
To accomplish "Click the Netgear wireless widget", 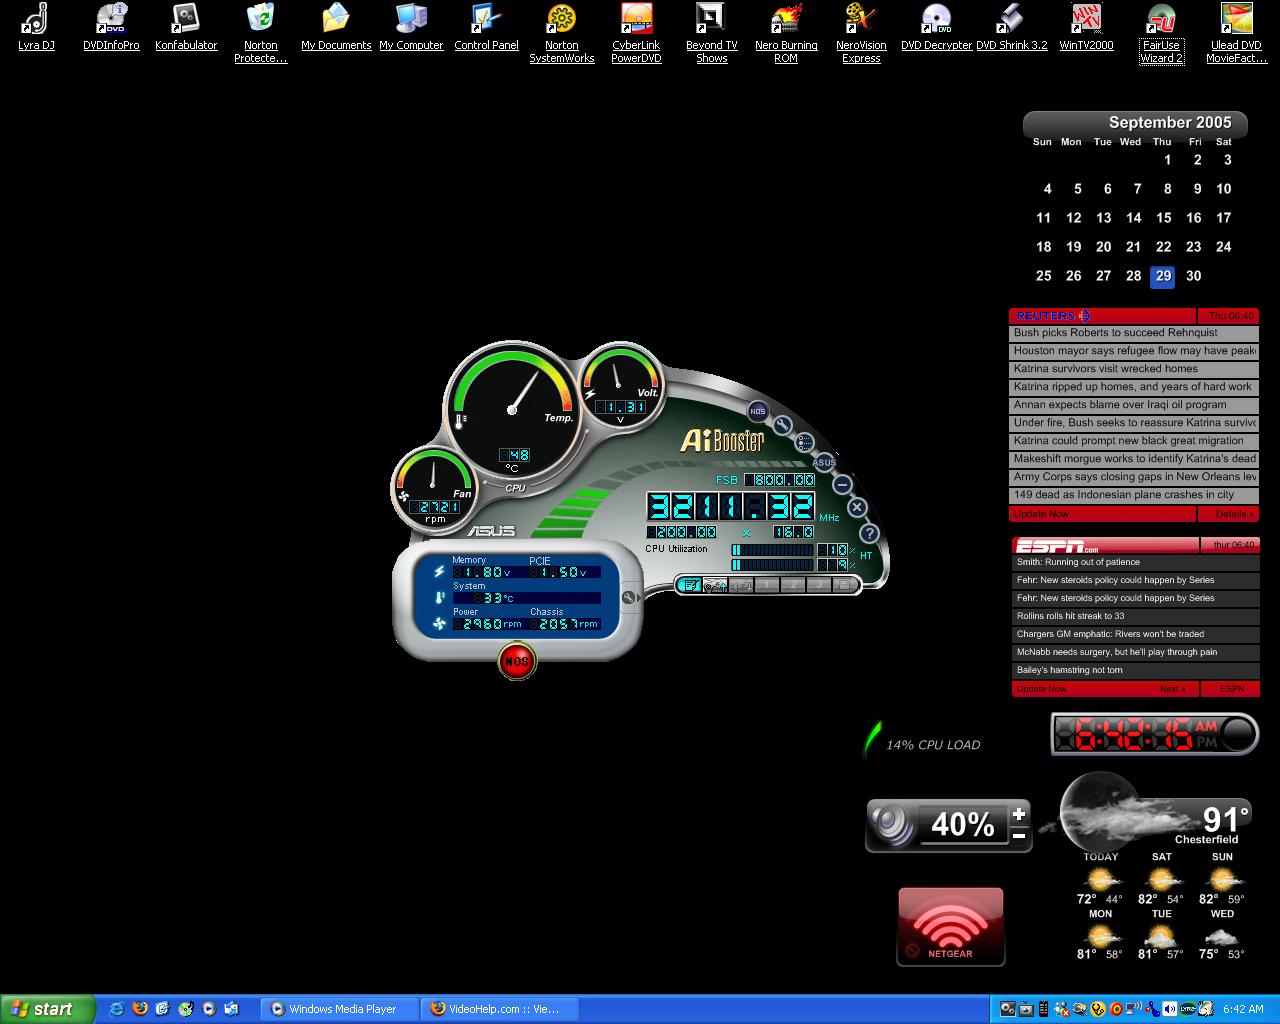I will [950, 926].
